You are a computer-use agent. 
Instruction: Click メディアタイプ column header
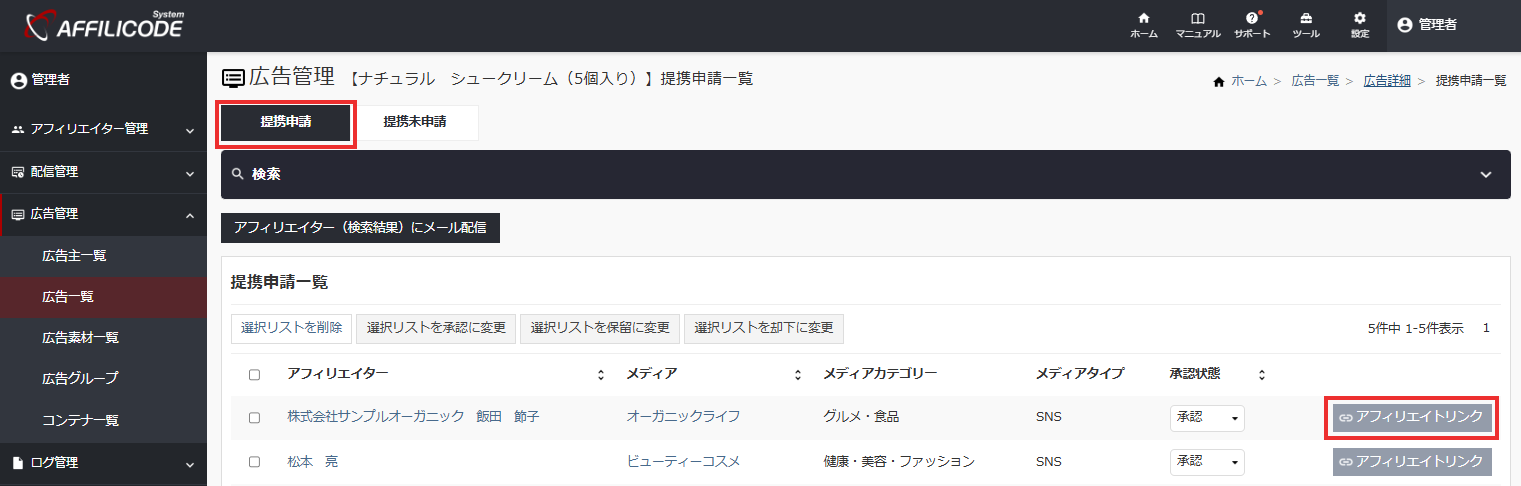click(1080, 374)
